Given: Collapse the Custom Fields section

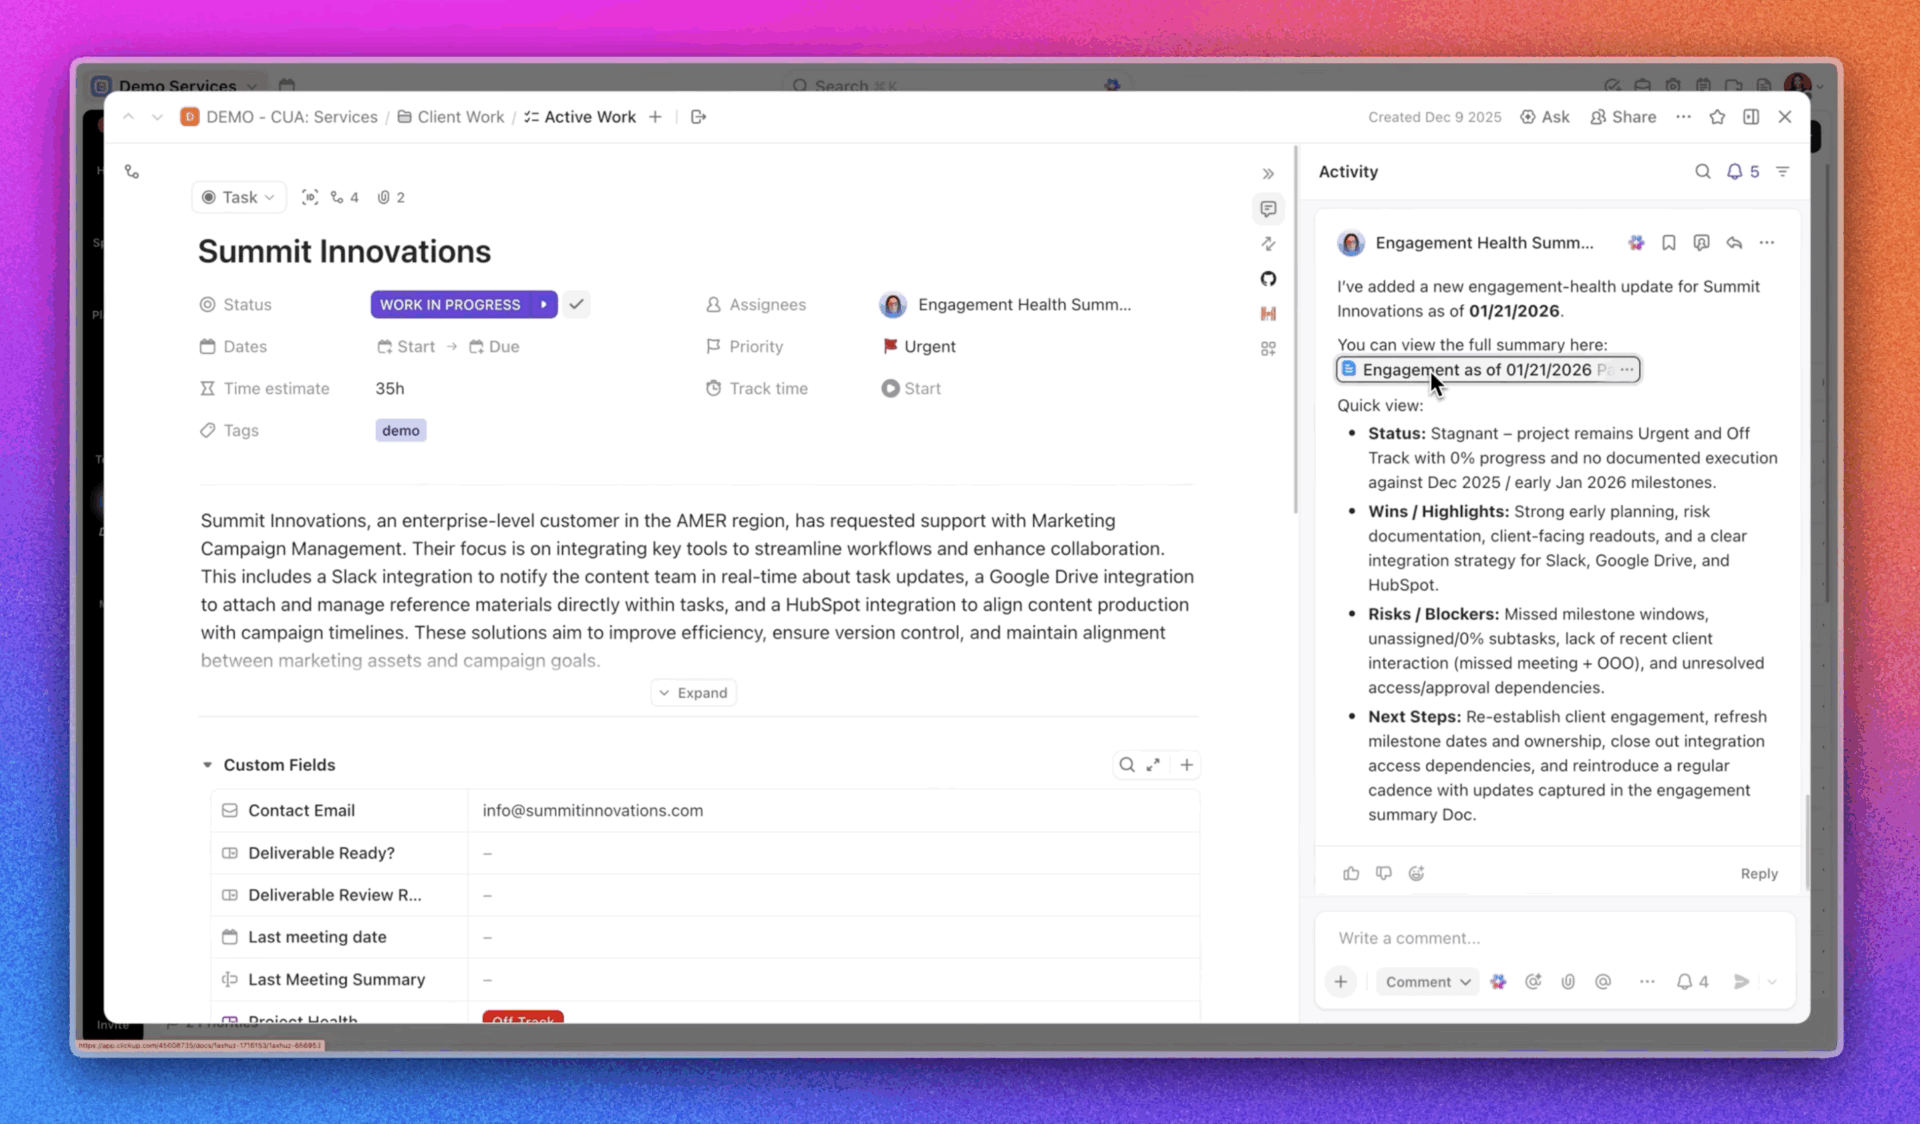Looking at the screenshot, I should (207, 765).
